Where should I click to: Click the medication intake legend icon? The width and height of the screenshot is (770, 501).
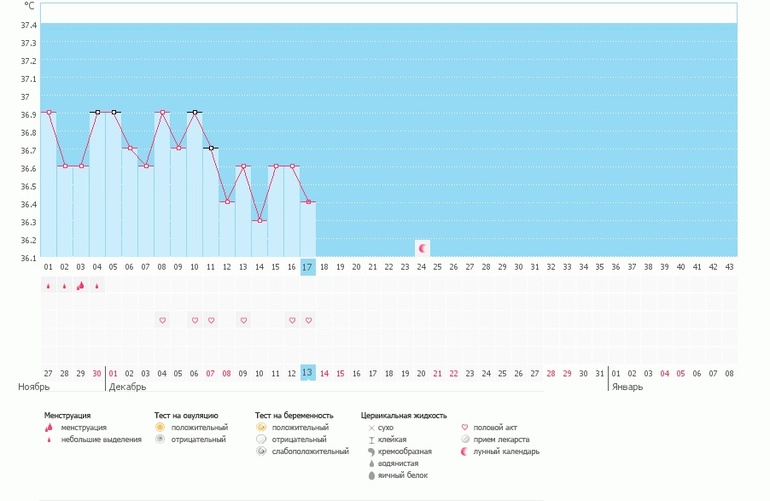click(x=464, y=439)
